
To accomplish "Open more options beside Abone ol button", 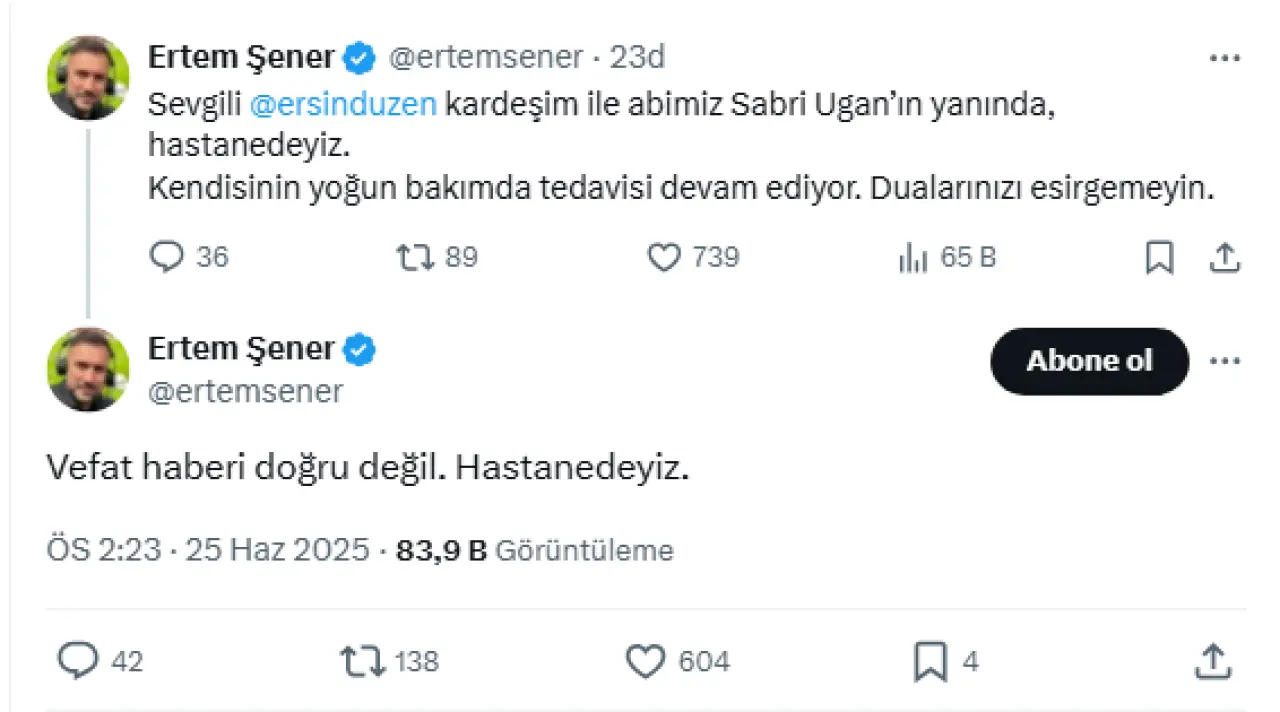I will click(1224, 361).
